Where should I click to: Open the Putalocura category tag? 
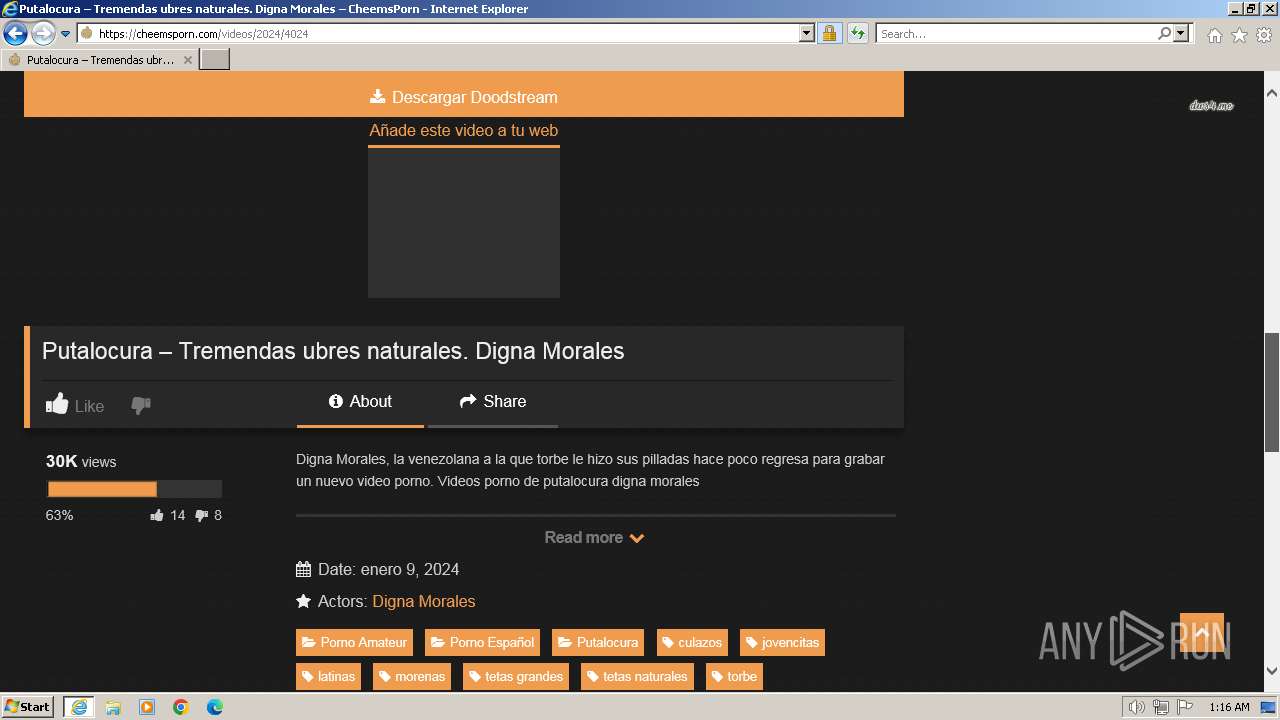597,642
